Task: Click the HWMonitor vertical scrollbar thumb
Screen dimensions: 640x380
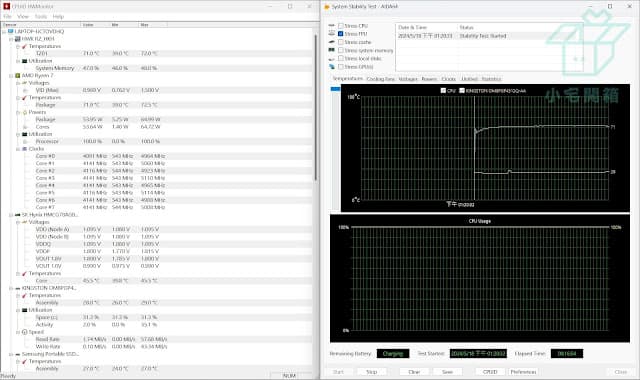Action: tap(316, 108)
